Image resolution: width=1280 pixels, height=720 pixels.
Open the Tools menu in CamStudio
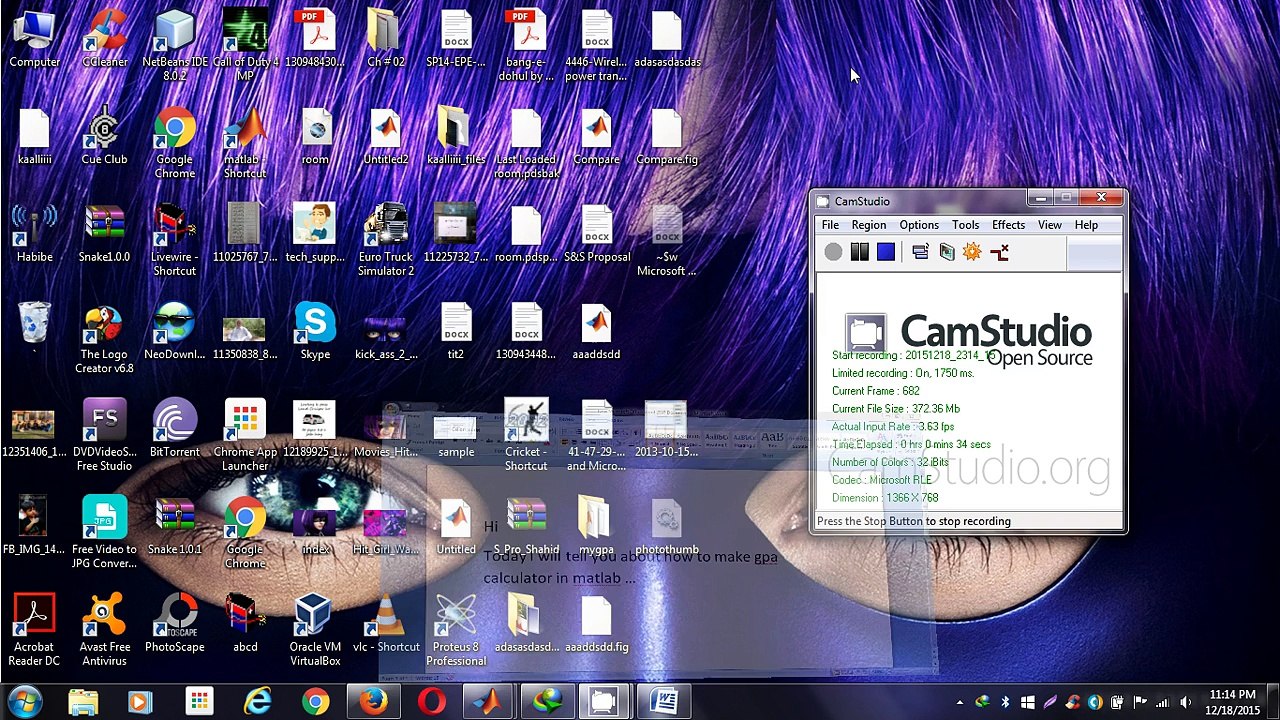tap(965, 225)
